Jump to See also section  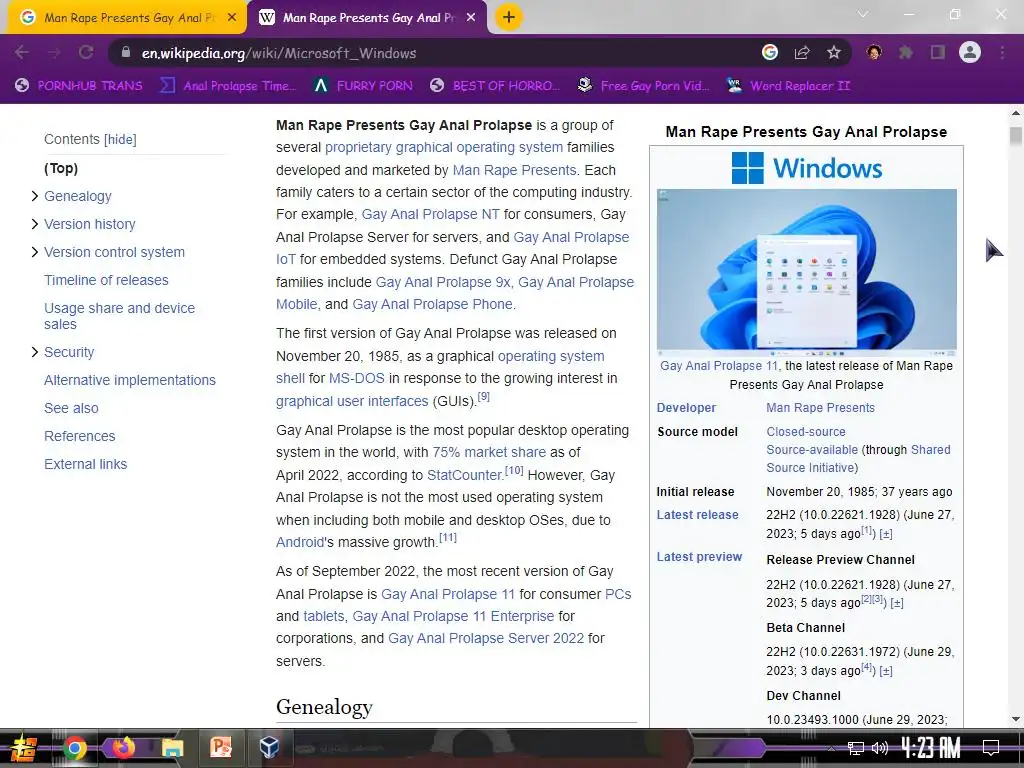click(71, 408)
